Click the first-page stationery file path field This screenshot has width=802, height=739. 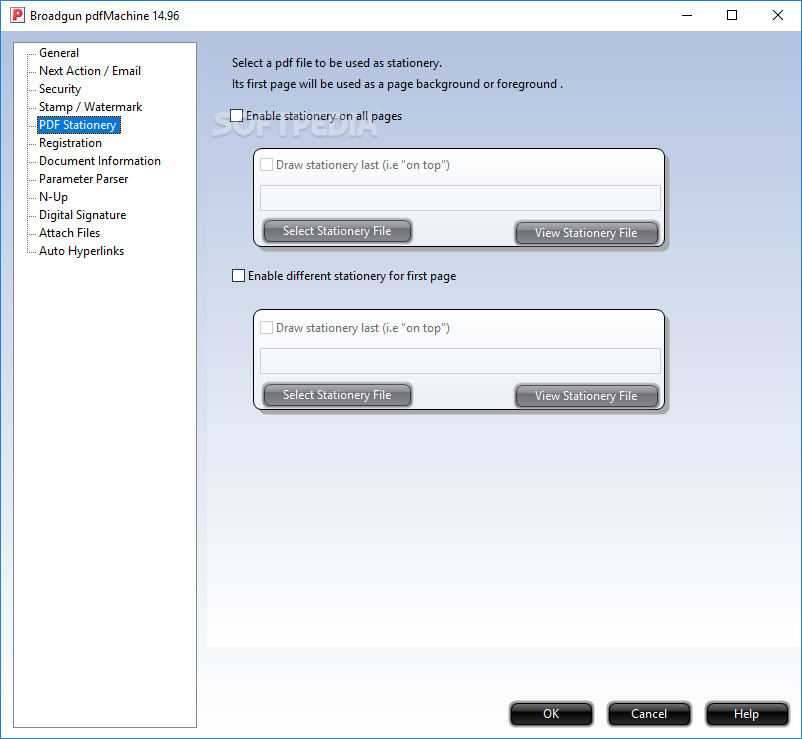[x=460, y=361]
